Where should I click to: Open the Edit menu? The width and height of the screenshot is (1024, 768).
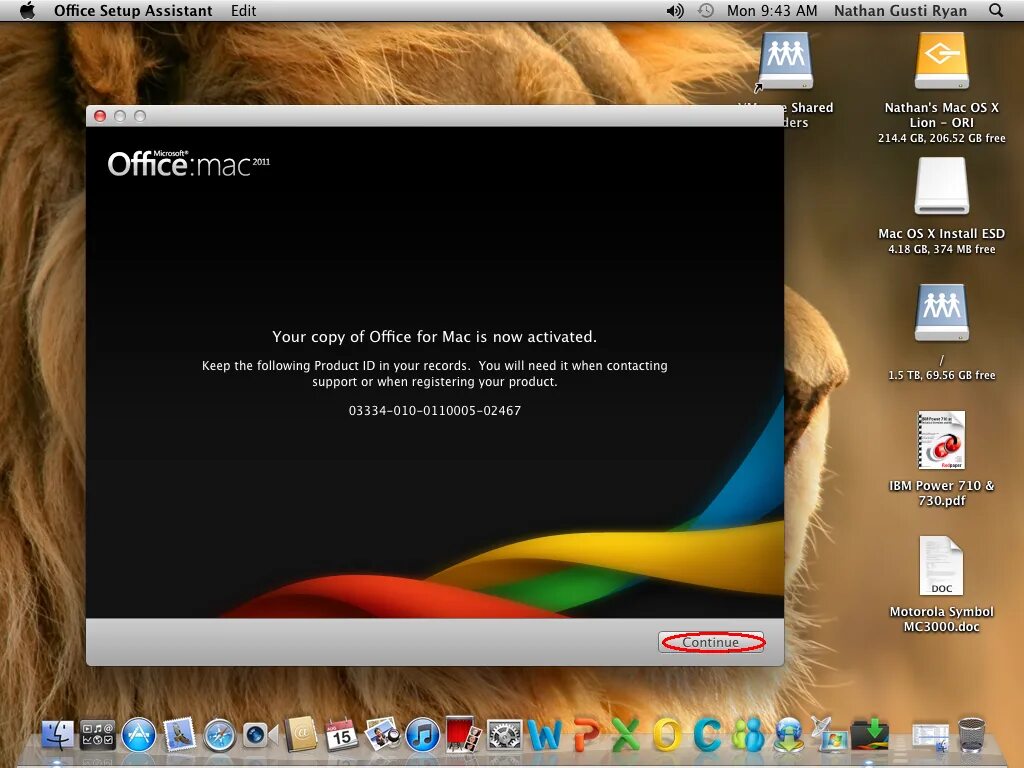[x=244, y=10]
